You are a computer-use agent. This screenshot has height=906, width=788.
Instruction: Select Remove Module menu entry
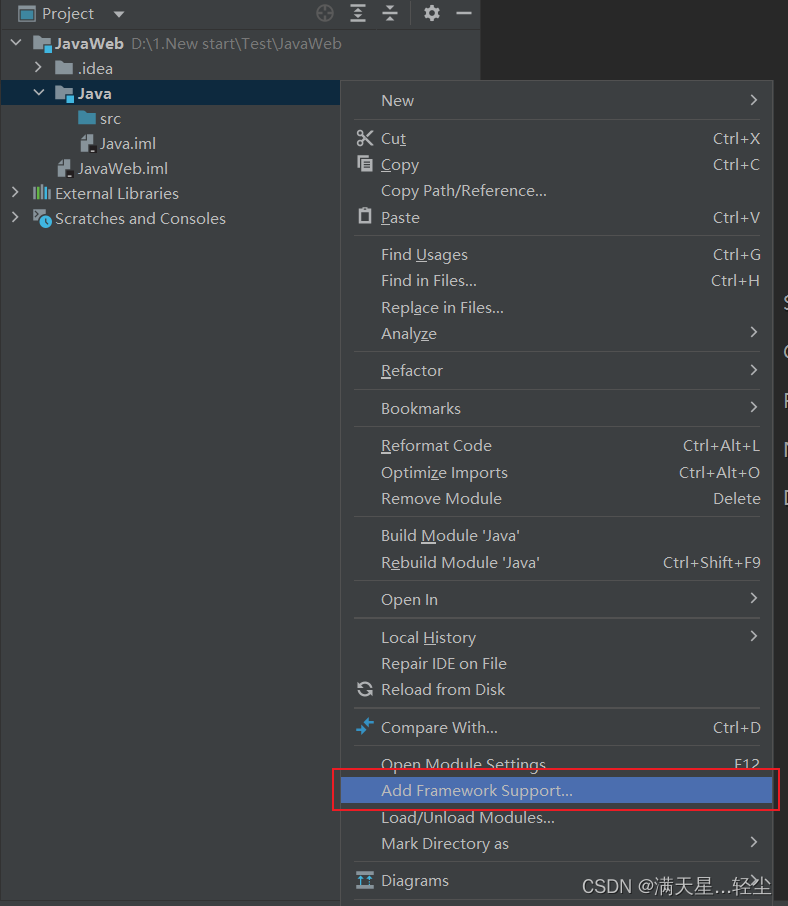[x=556, y=498]
